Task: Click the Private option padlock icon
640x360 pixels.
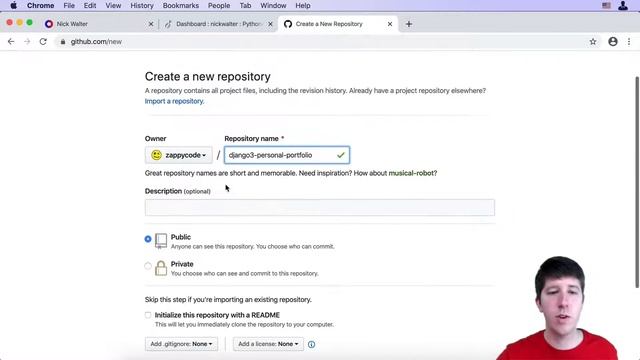Action: pyautogui.click(x=161, y=268)
